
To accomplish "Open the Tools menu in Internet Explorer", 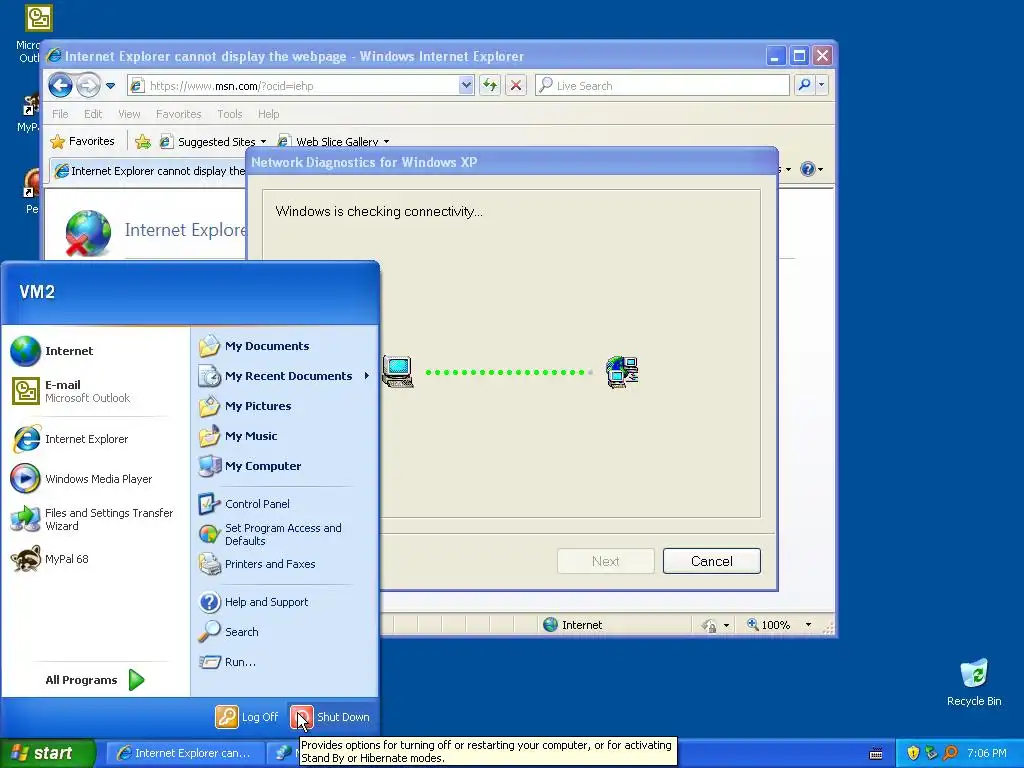I will pyautogui.click(x=230, y=114).
